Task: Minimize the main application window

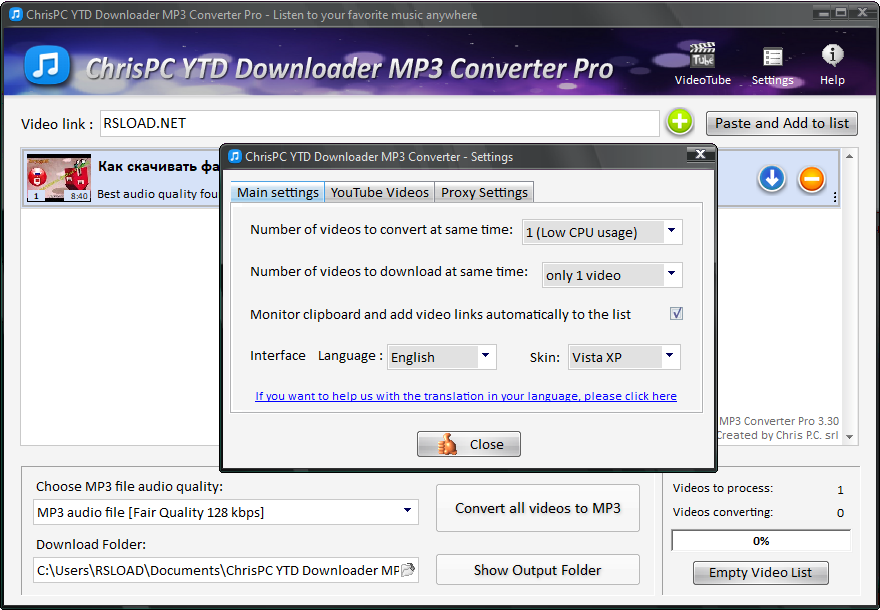Action: [x=824, y=13]
